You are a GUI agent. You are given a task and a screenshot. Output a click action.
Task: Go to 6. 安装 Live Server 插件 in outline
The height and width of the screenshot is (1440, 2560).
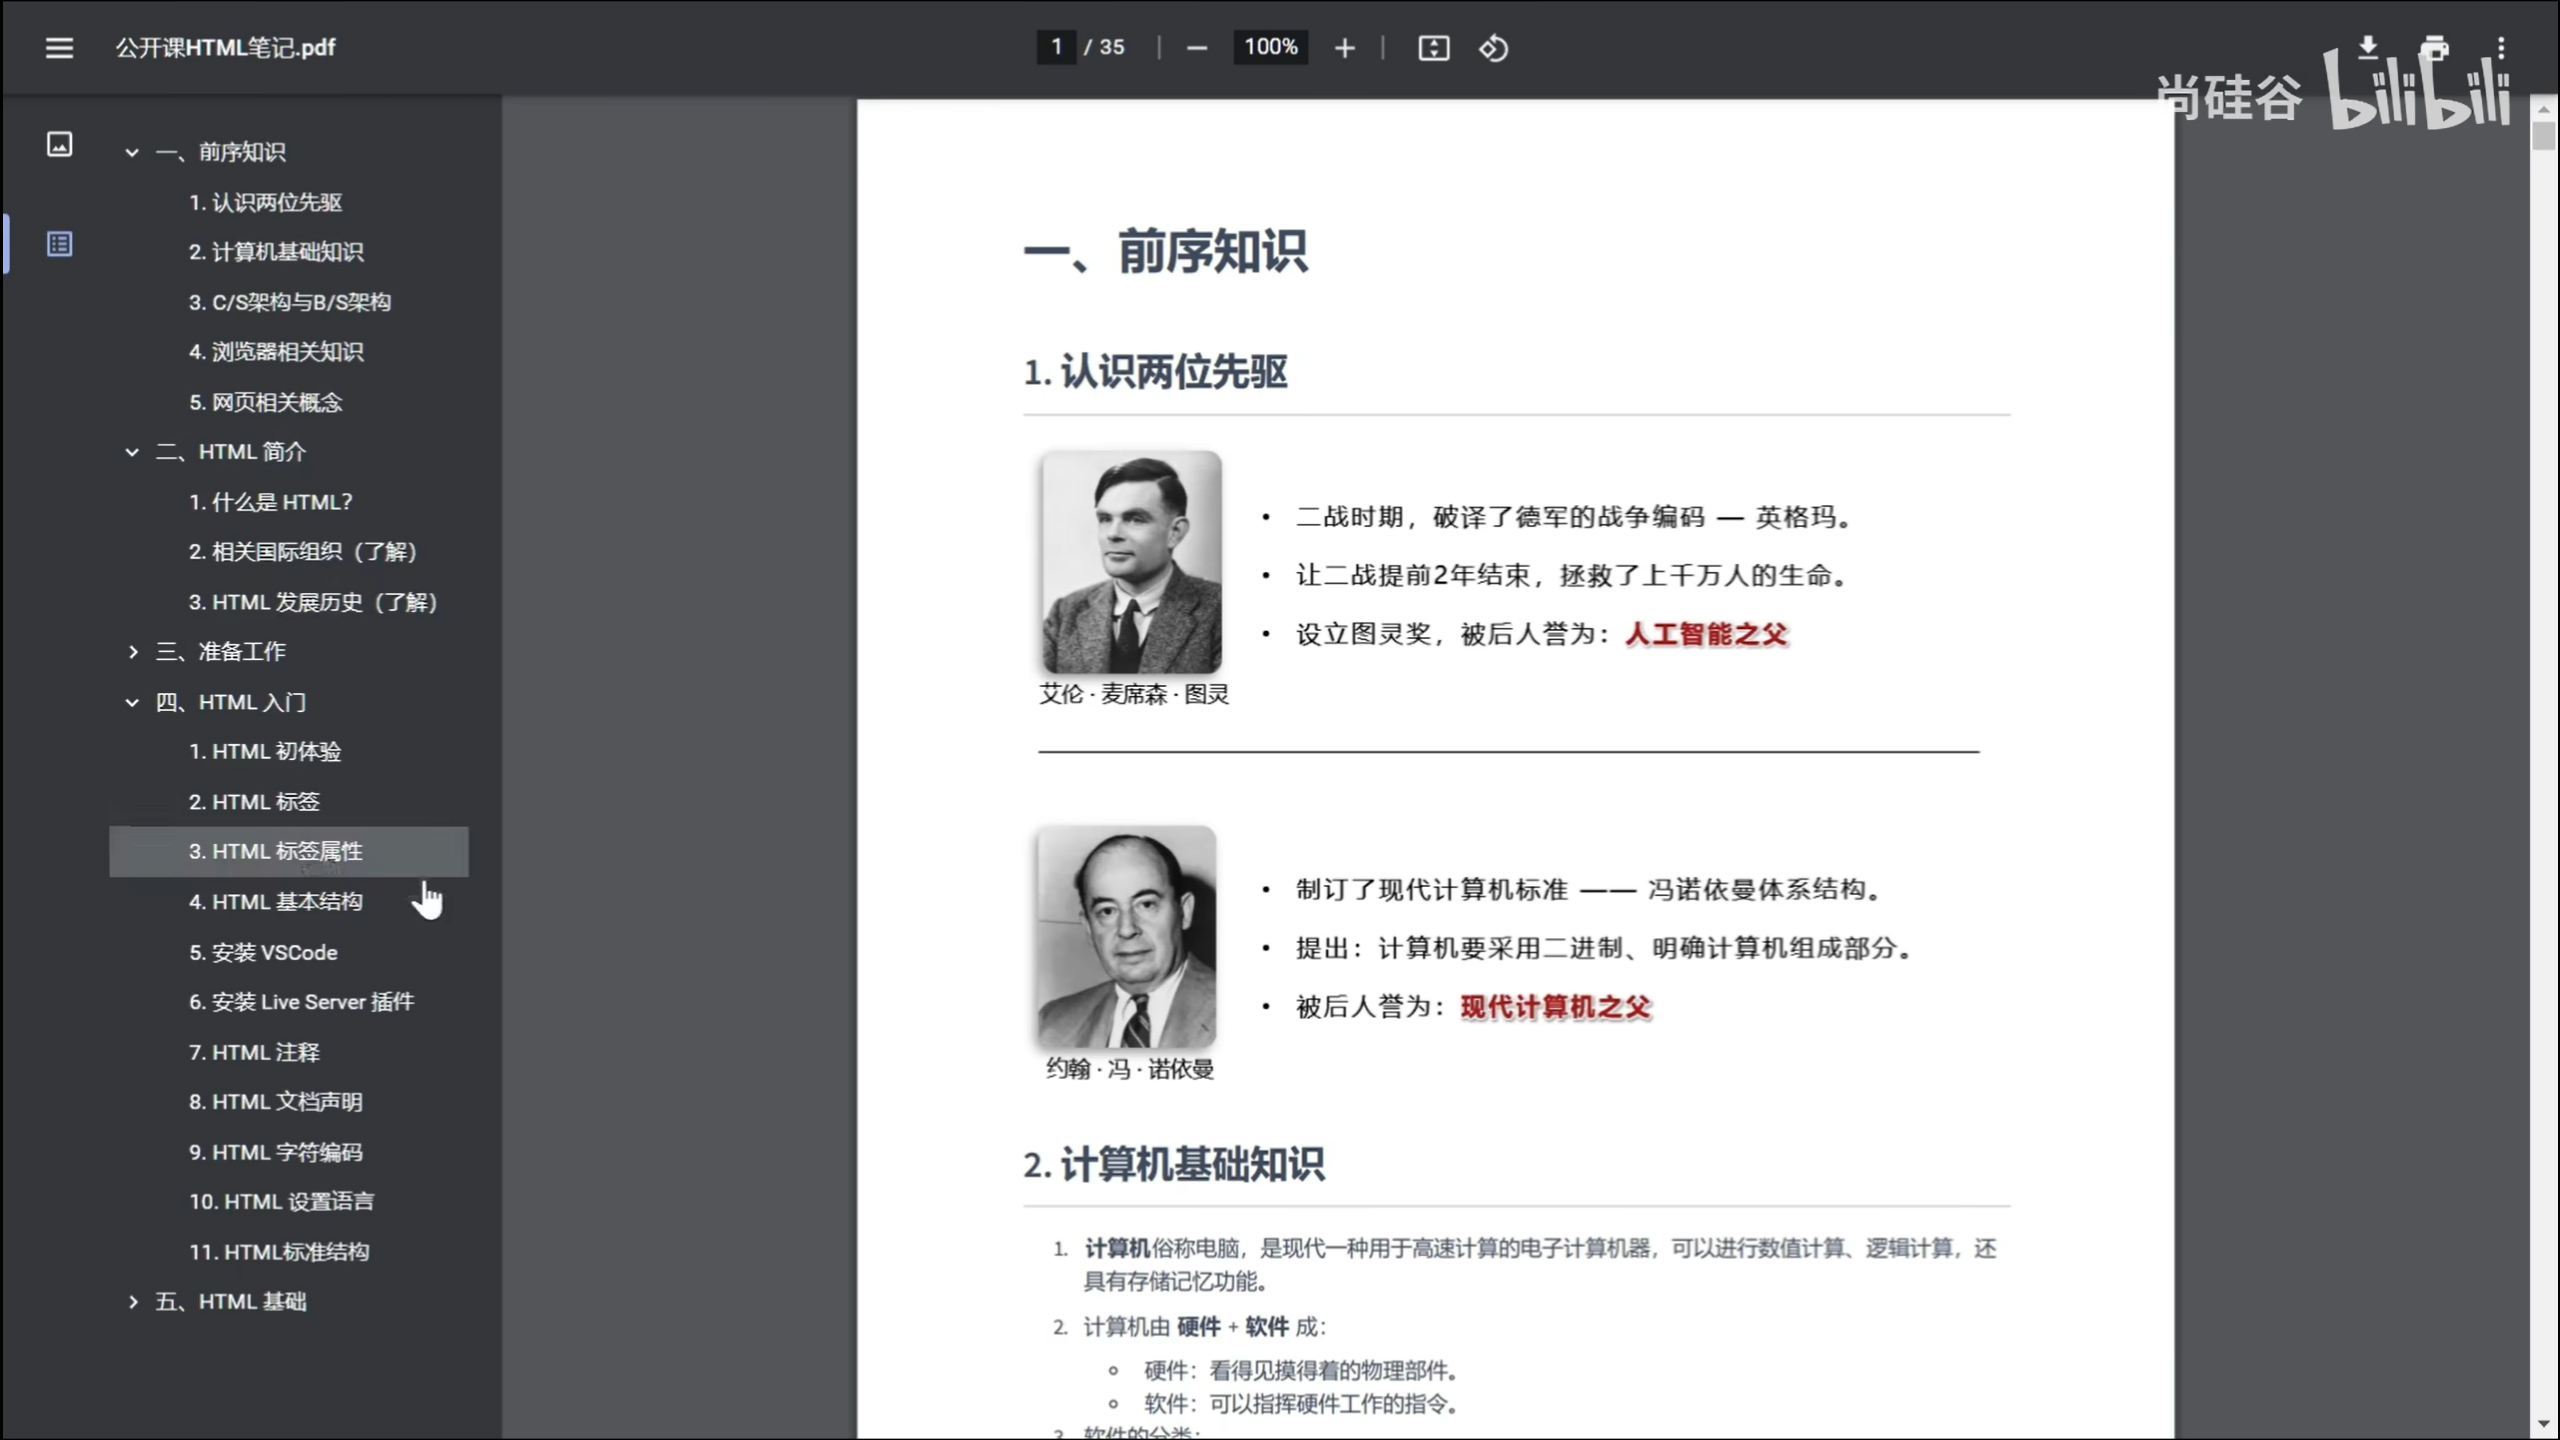pyautogui.click(x=301, y=1002)
